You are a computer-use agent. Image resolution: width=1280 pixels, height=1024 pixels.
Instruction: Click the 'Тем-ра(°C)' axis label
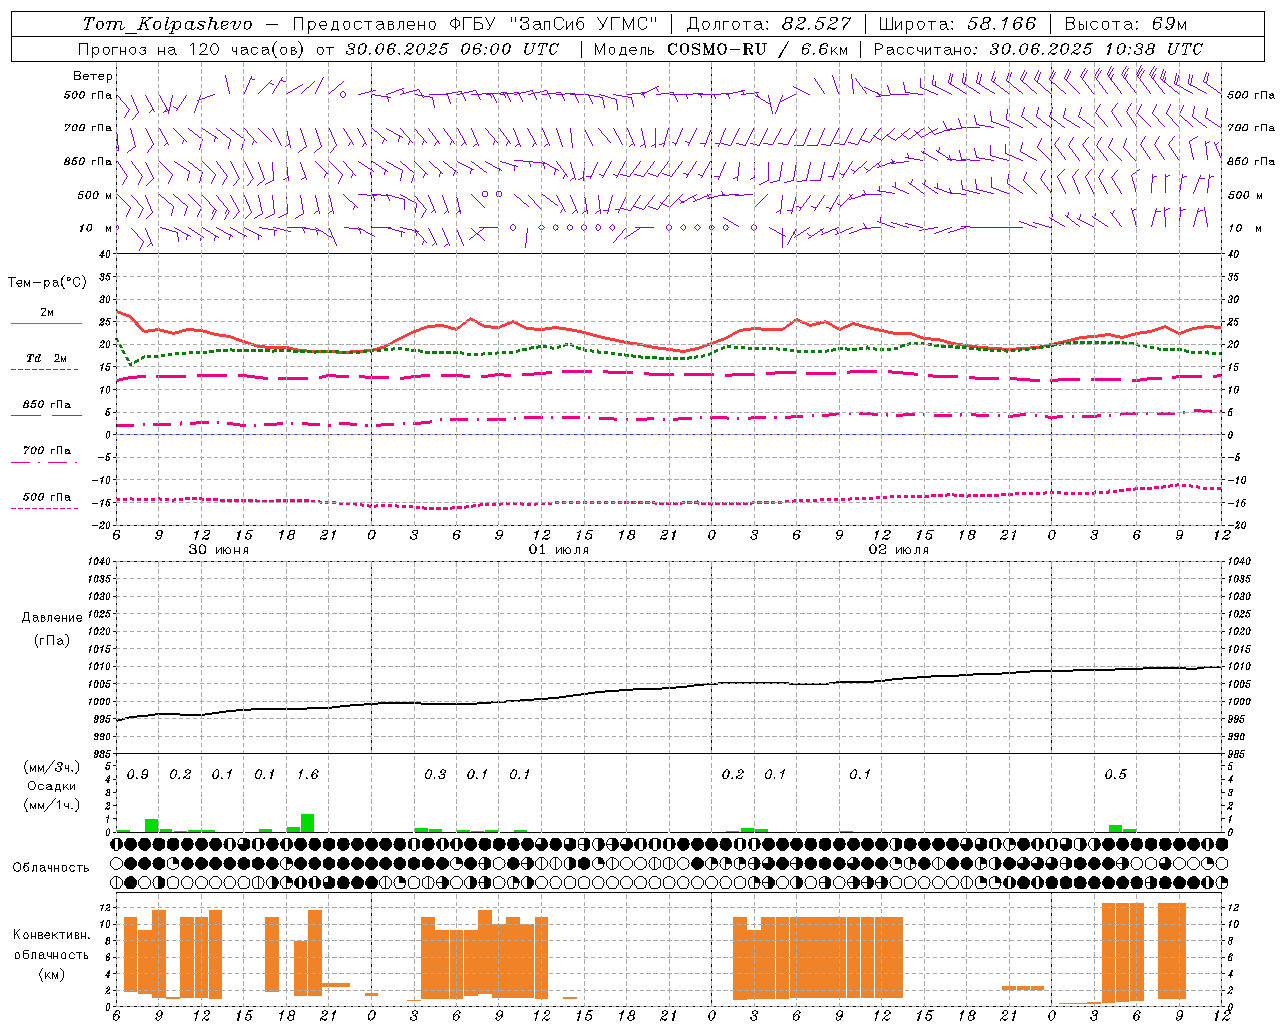47,283
